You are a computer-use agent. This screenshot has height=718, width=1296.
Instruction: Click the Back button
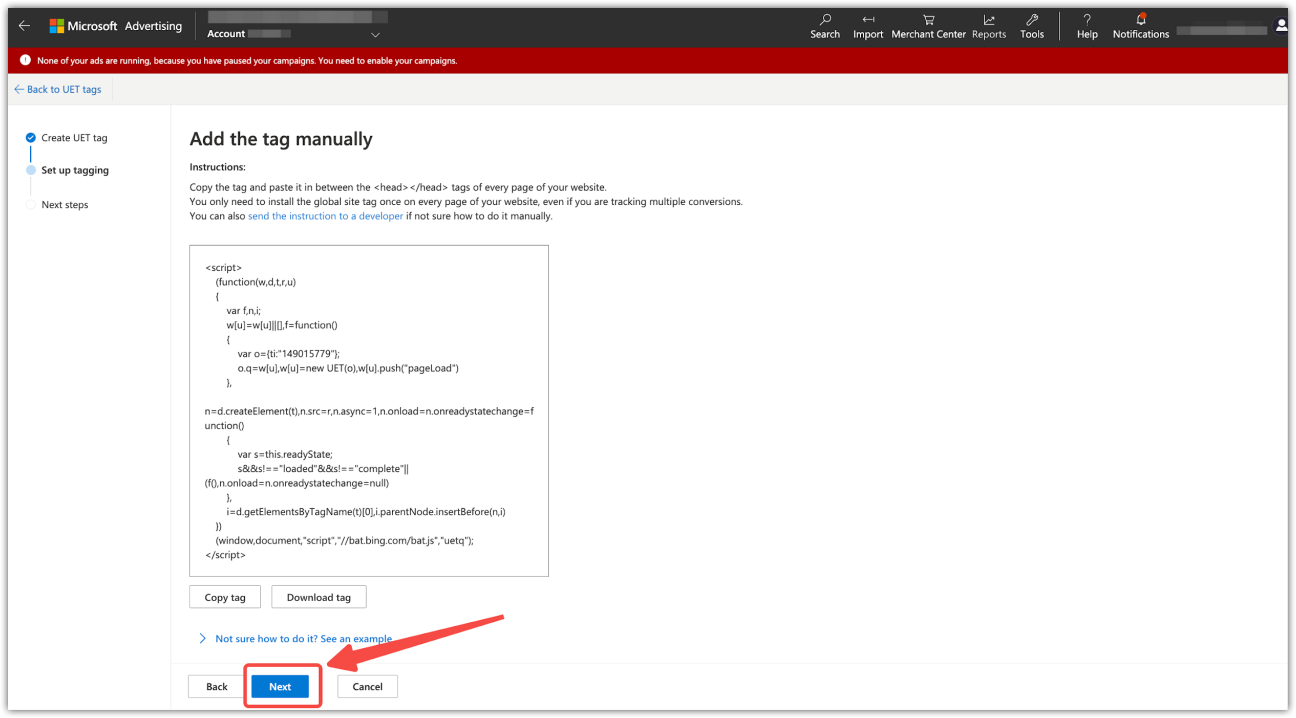tap(217, 687)
